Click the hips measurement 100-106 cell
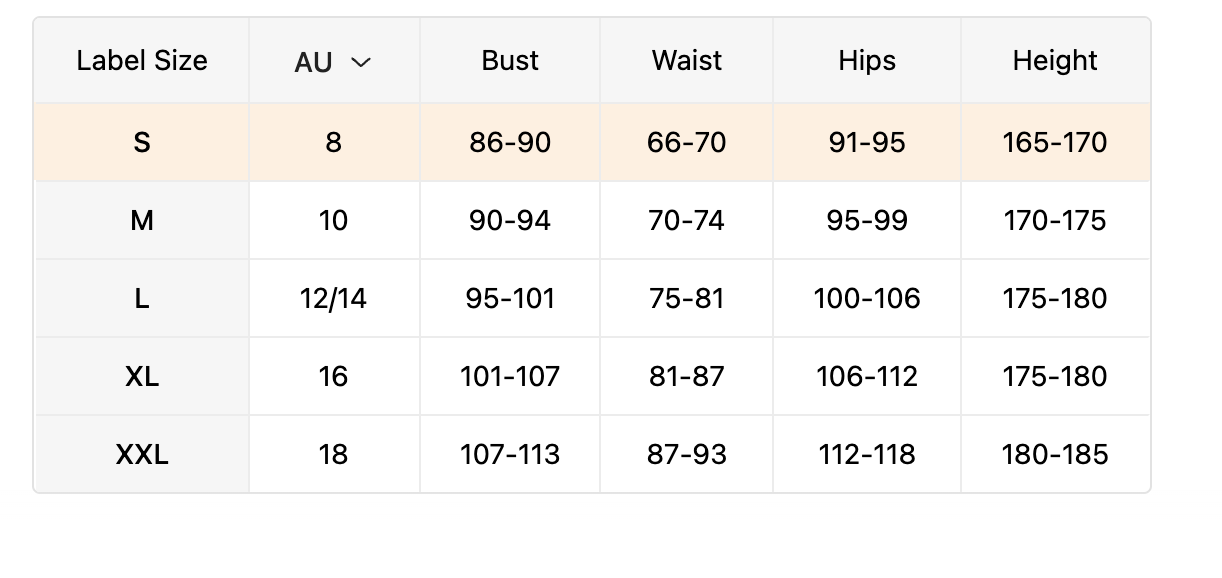 867,299
